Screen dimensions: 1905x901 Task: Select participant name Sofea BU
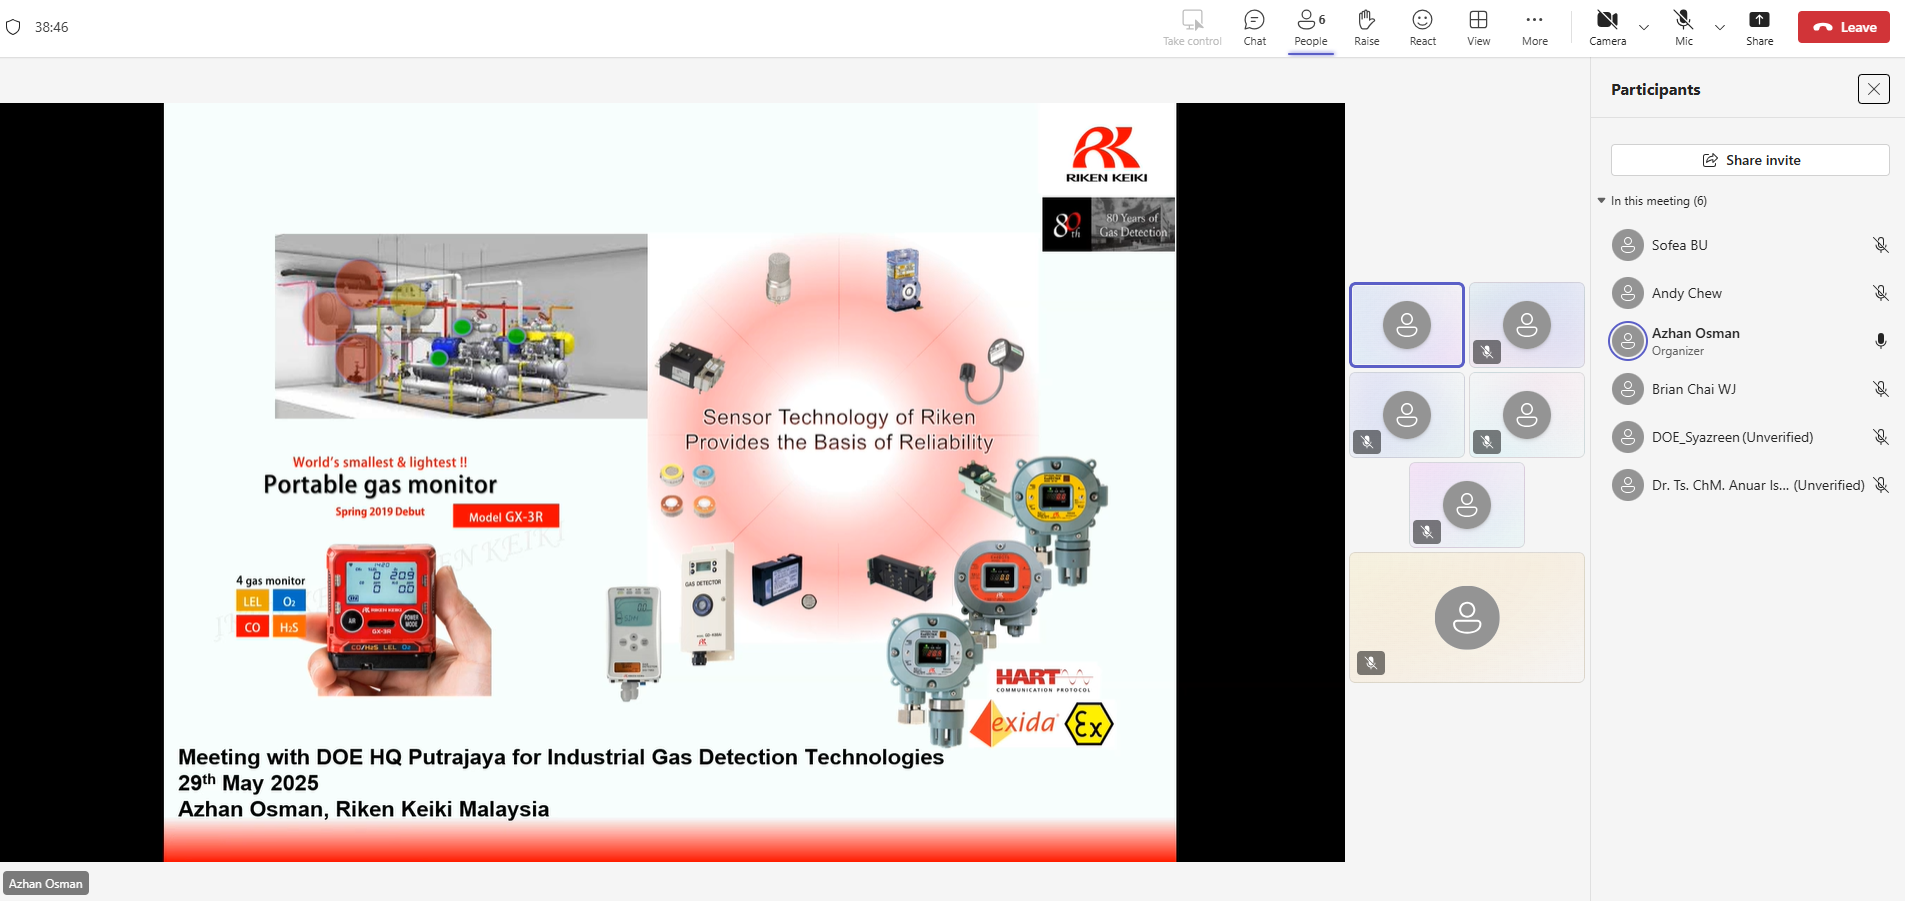pyautogui.click(x=1680, y=245)
